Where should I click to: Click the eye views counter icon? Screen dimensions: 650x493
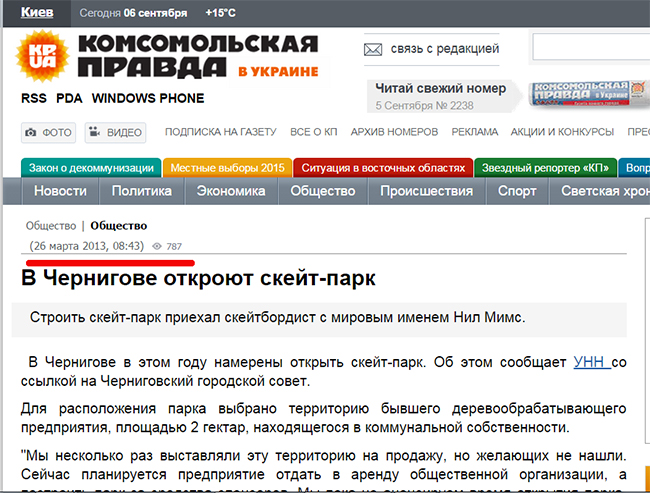156,246
